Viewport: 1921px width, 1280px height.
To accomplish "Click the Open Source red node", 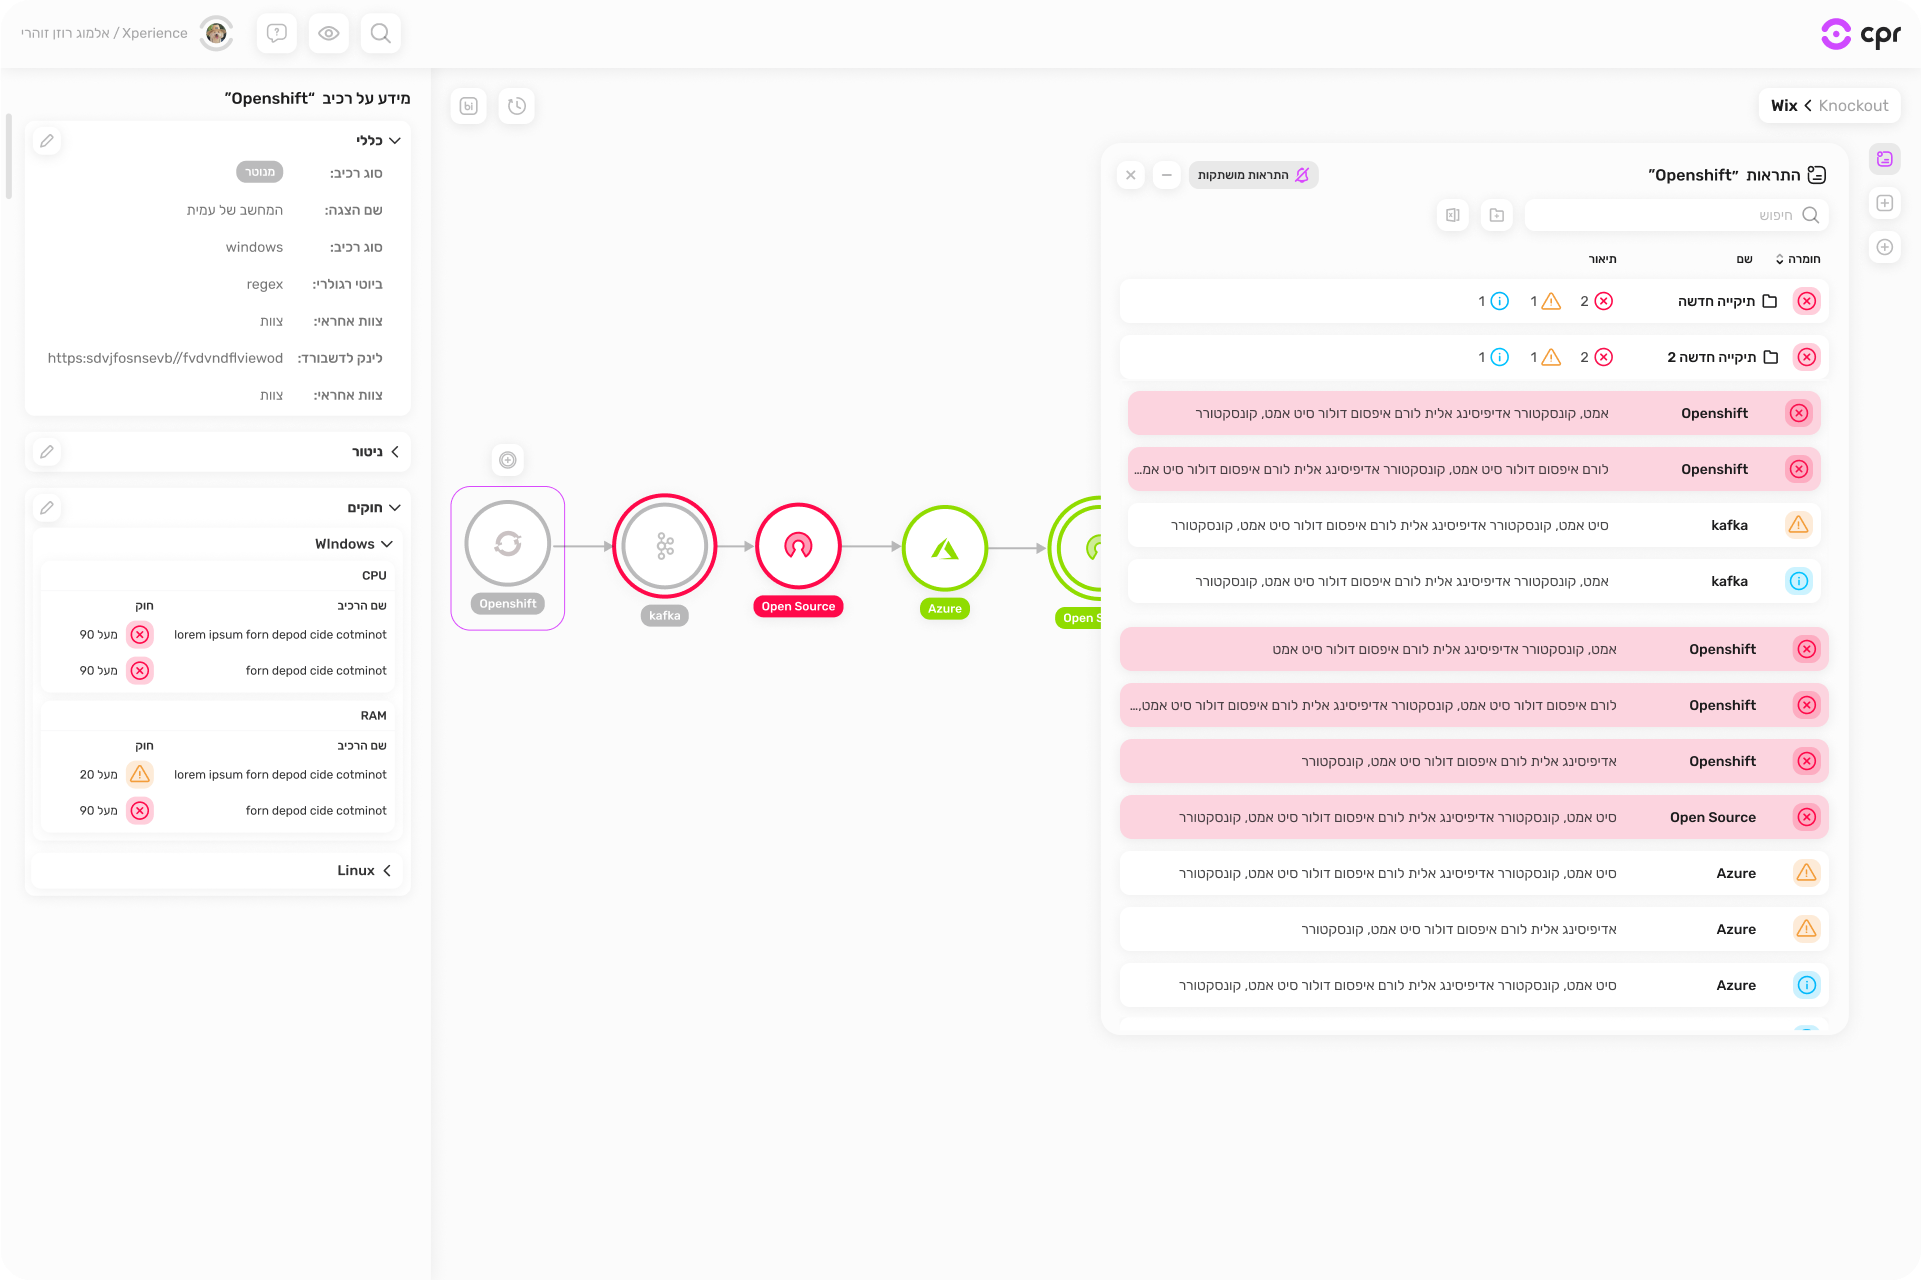I will pyautogui.click(x=798, y=546).
